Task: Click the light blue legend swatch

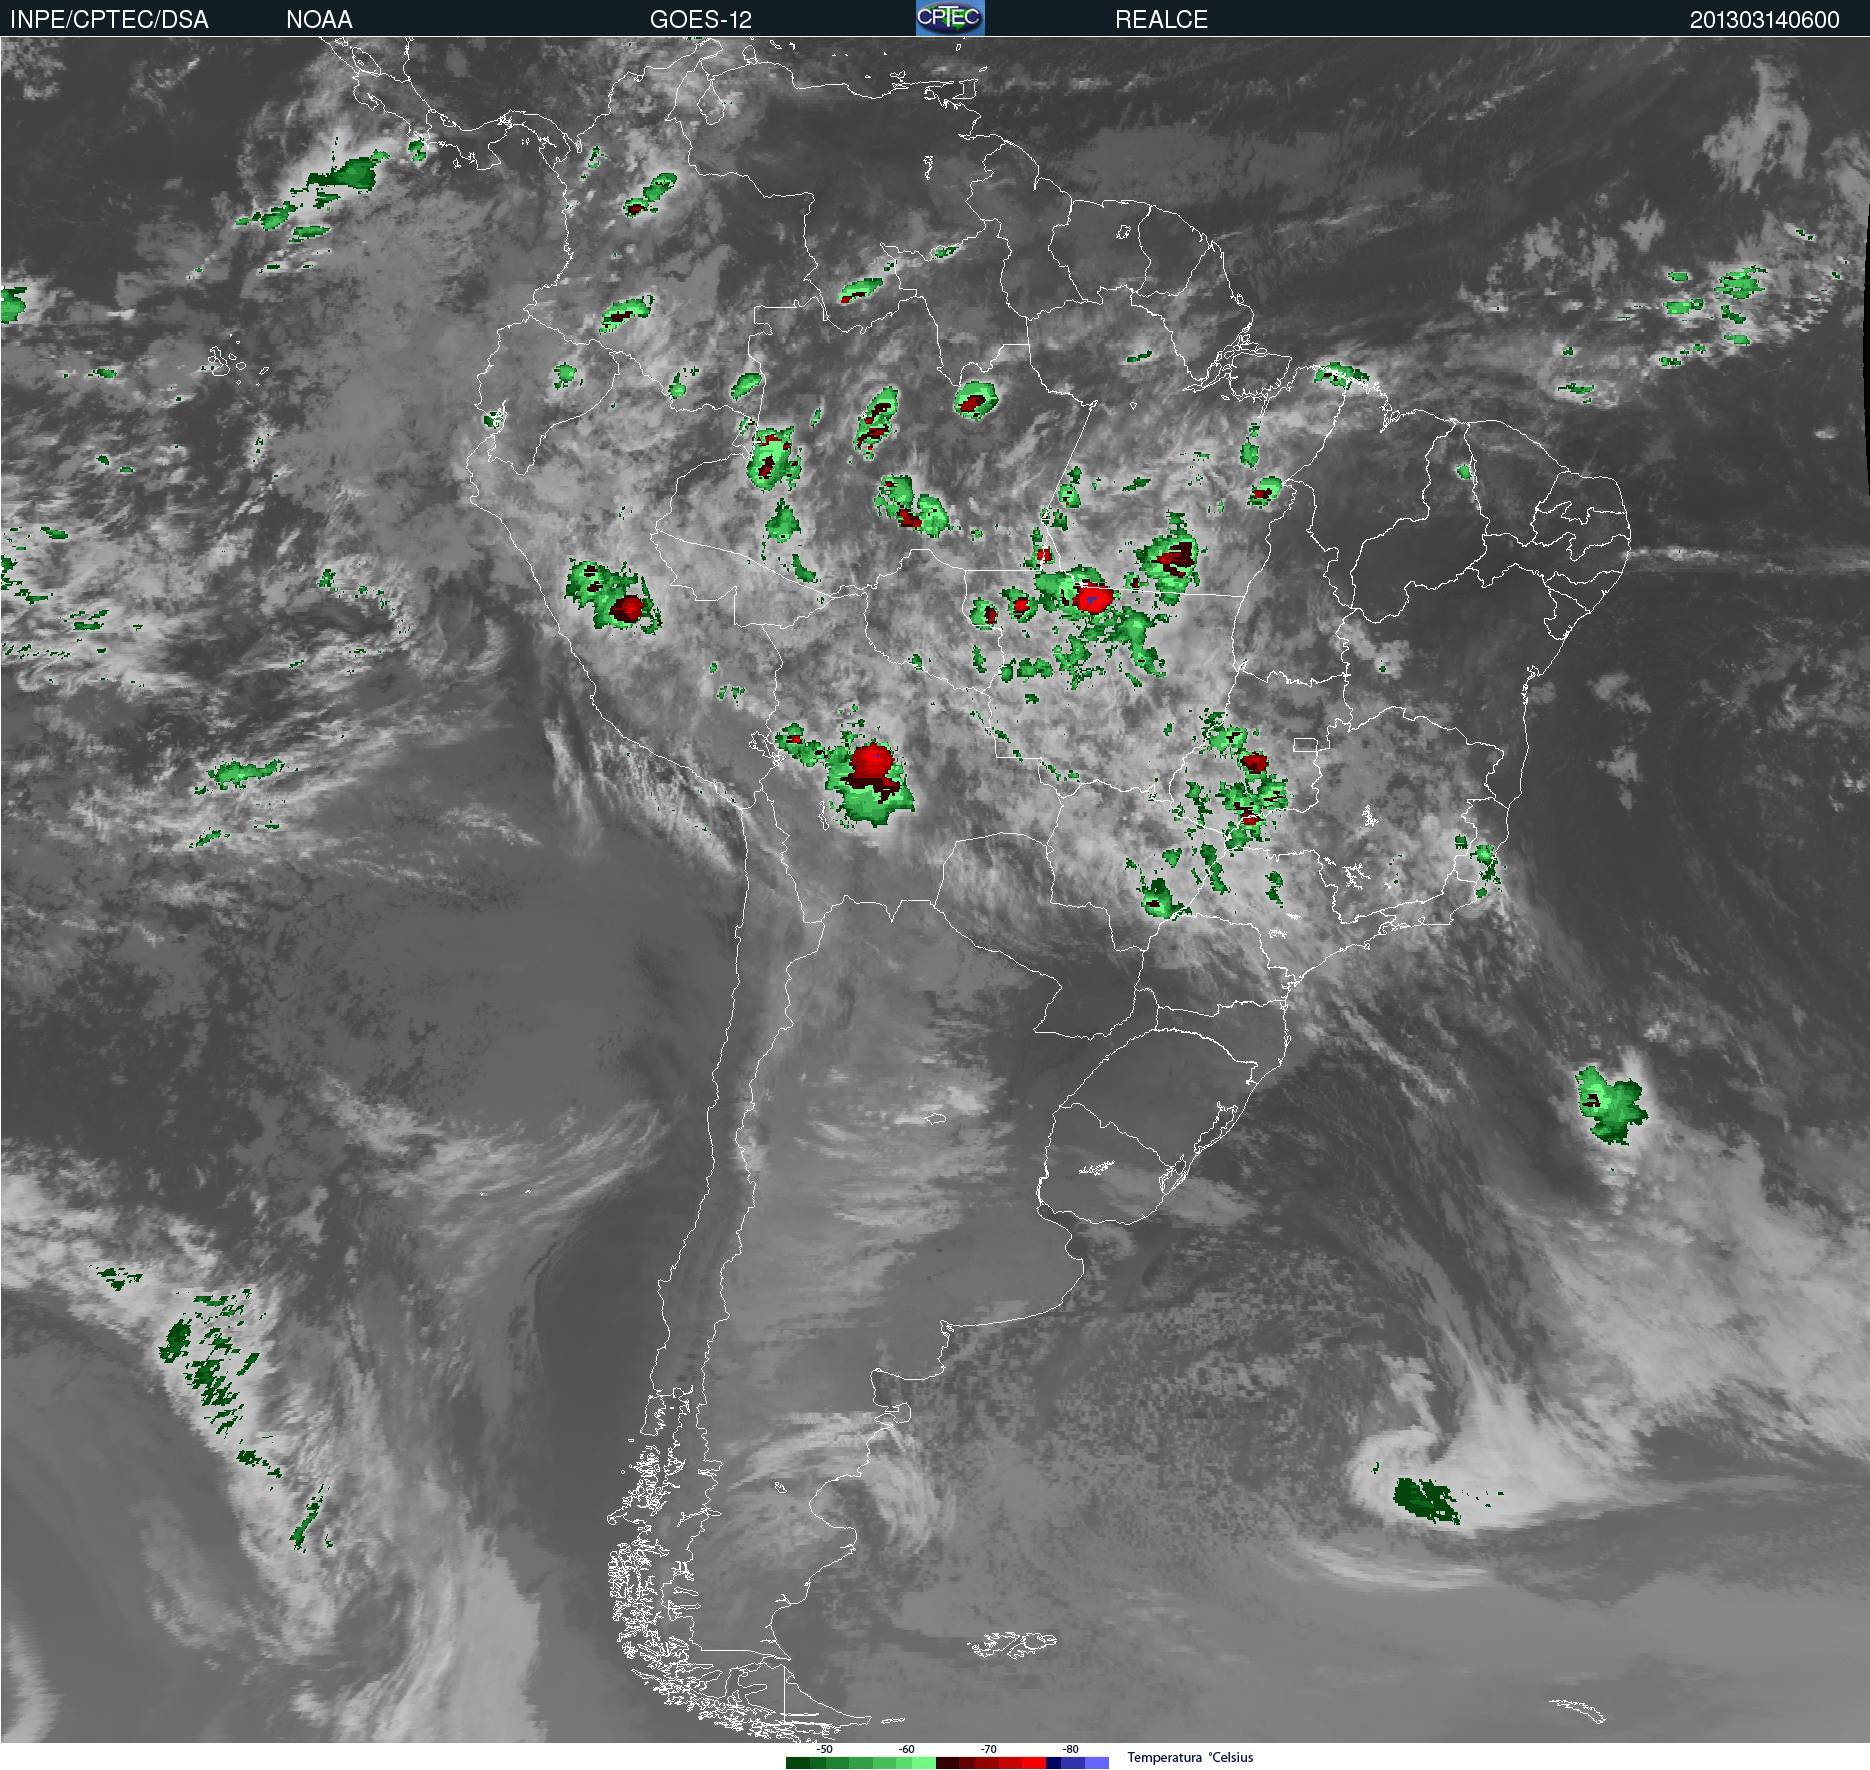Action: tap(1097, 1763)
